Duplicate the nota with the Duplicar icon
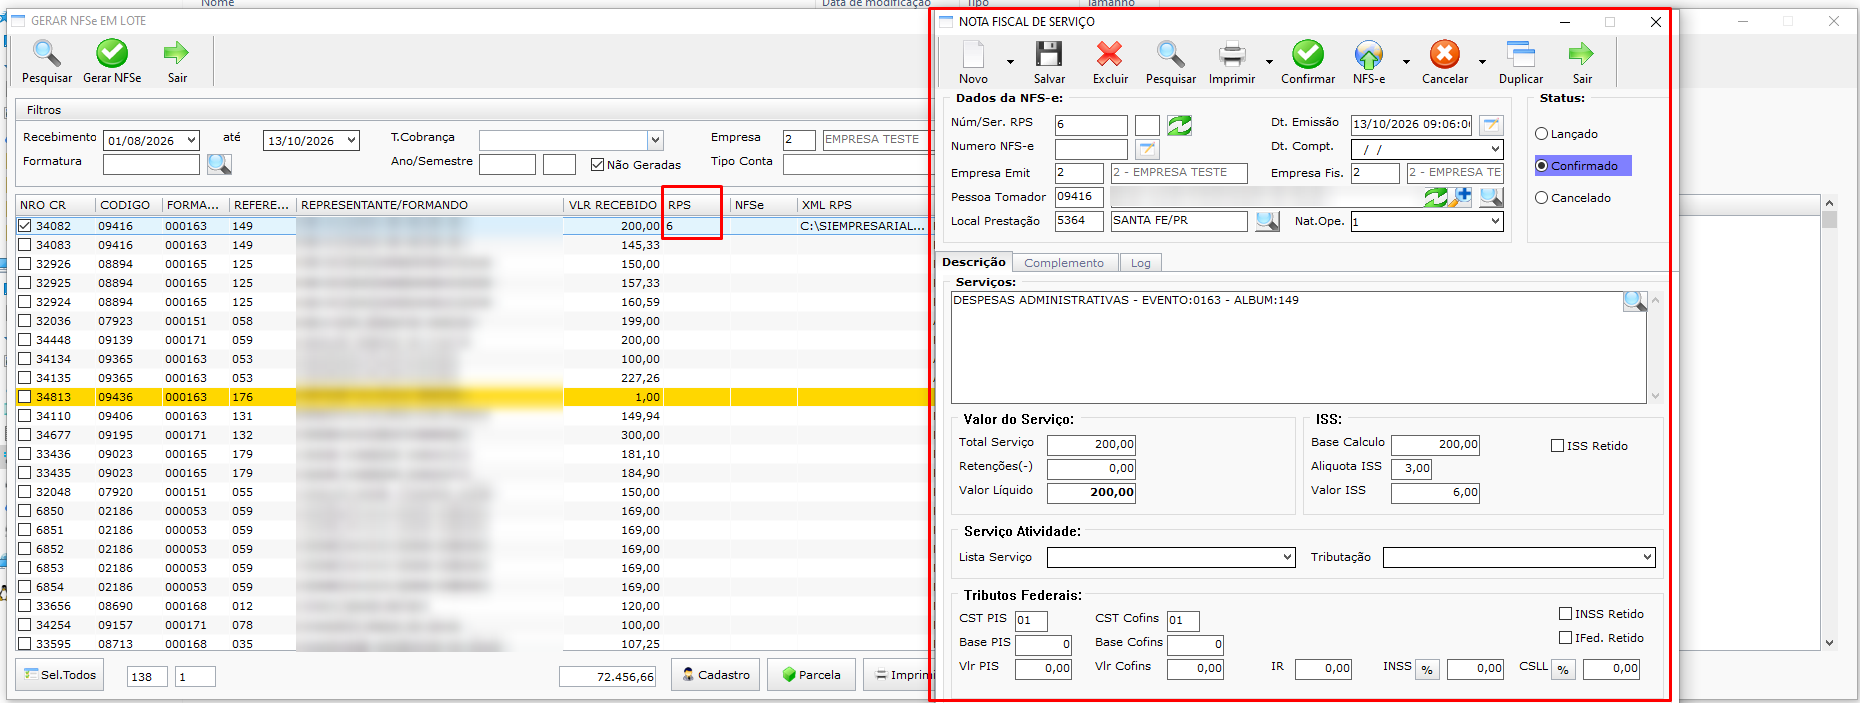 tap(1521, 54)
